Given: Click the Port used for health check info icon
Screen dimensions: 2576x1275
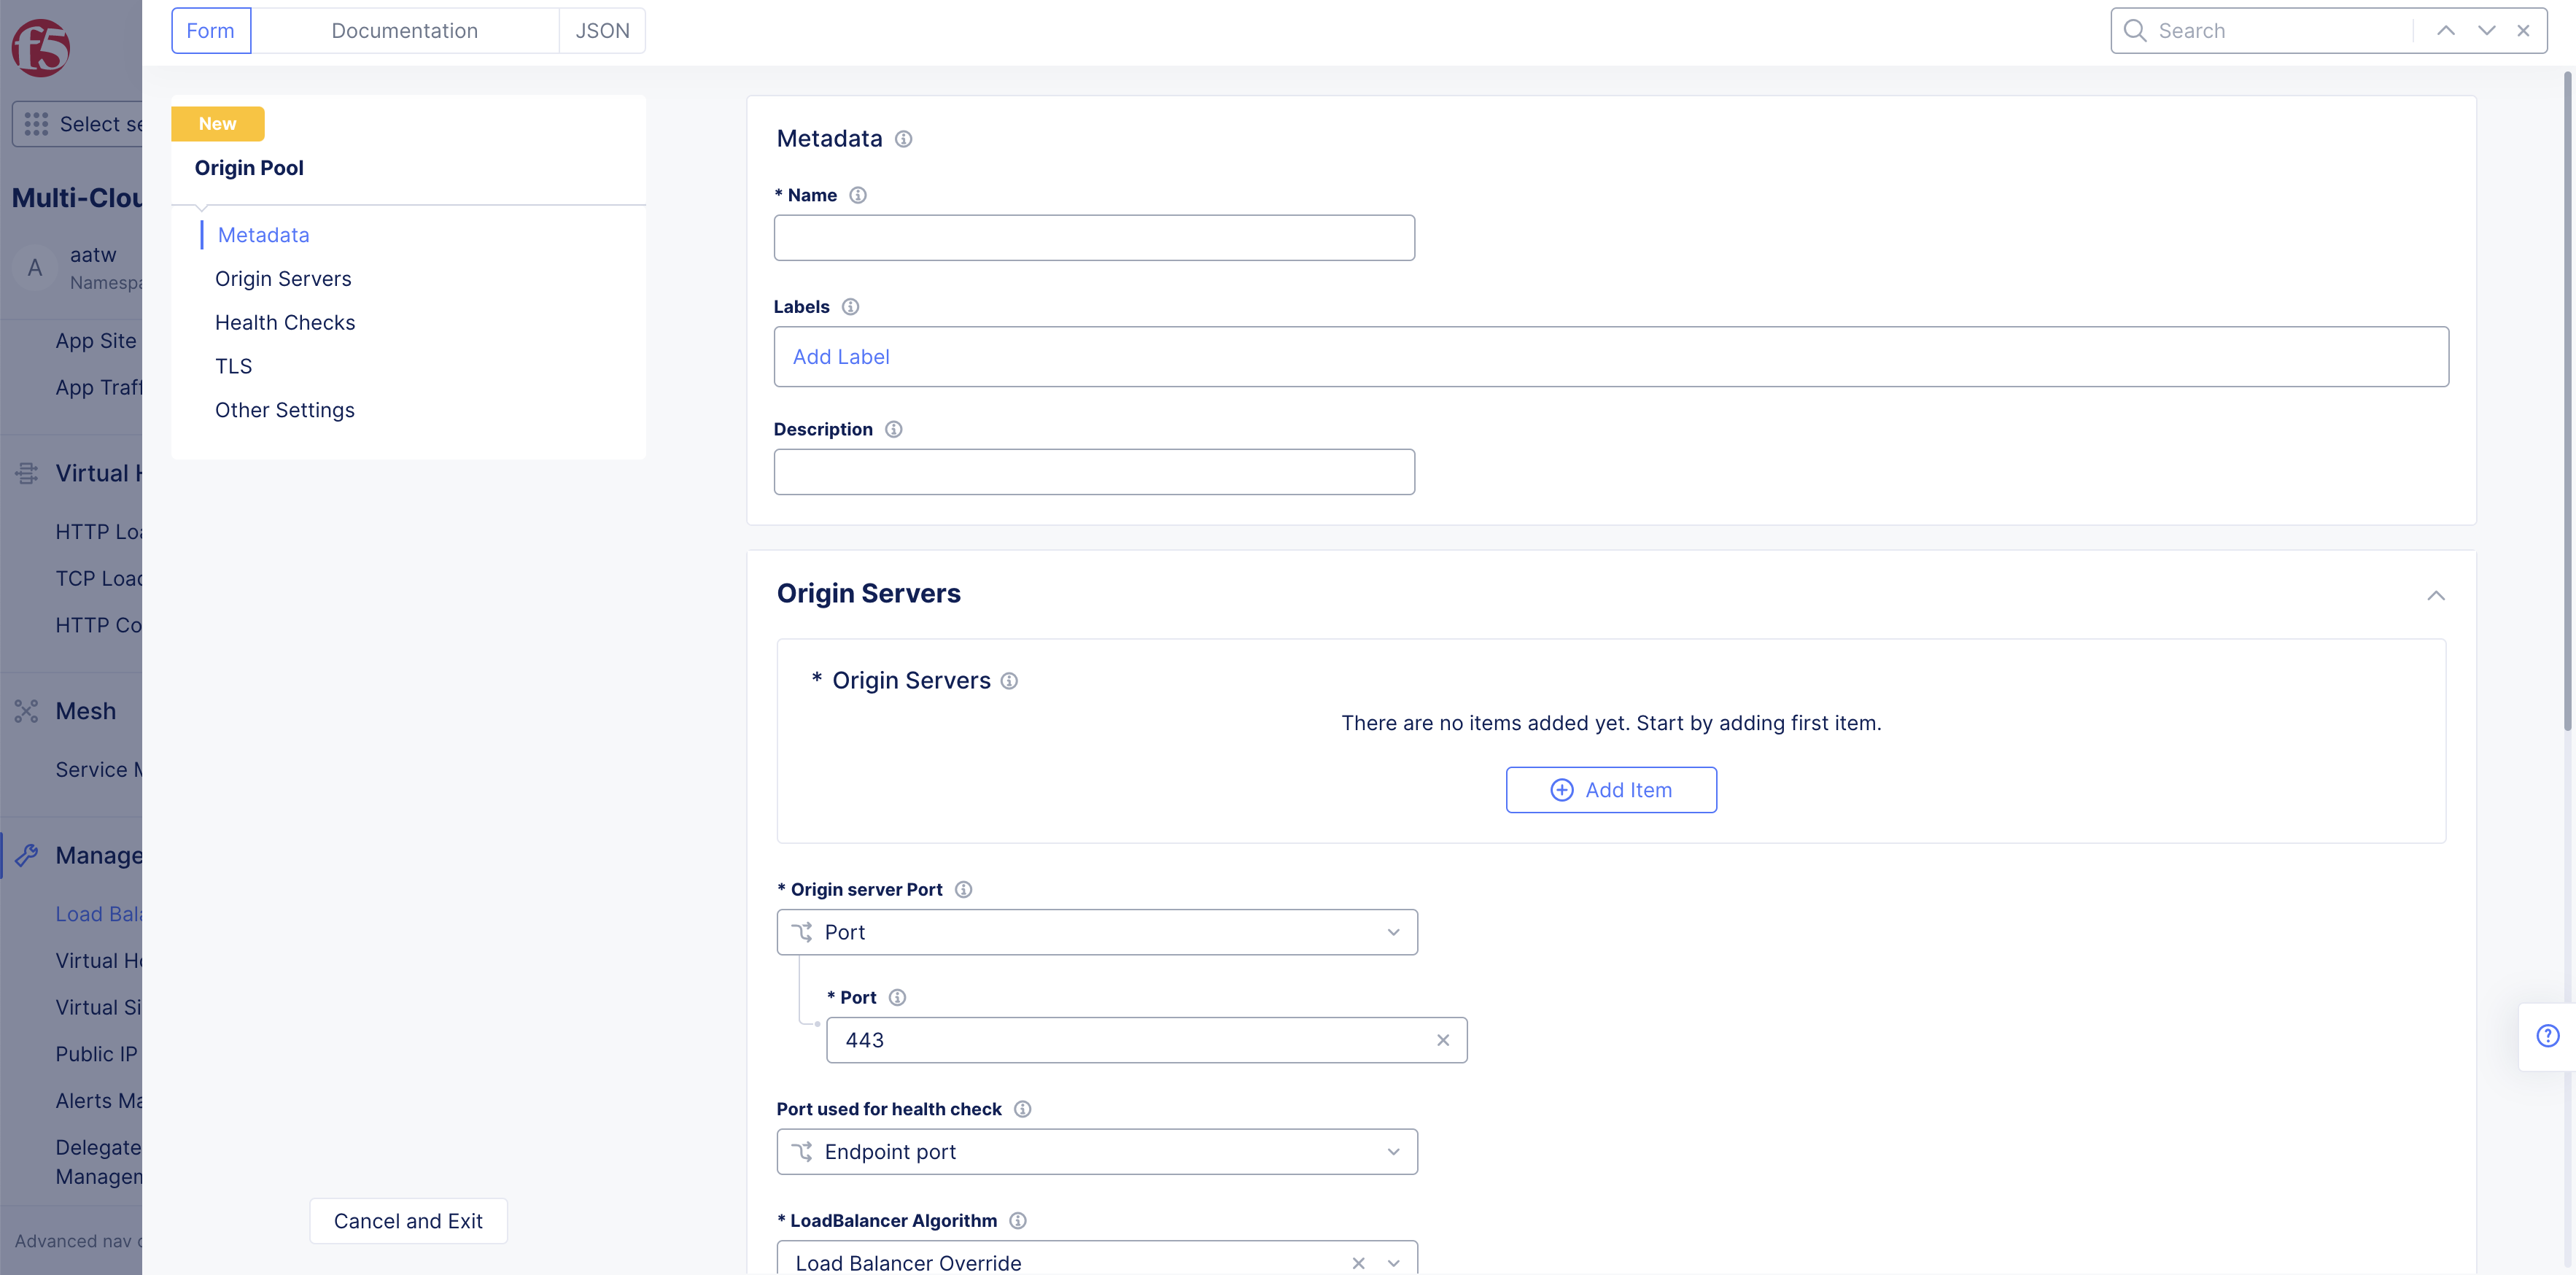Looking at the screenshot, I should [1022, 1108].
